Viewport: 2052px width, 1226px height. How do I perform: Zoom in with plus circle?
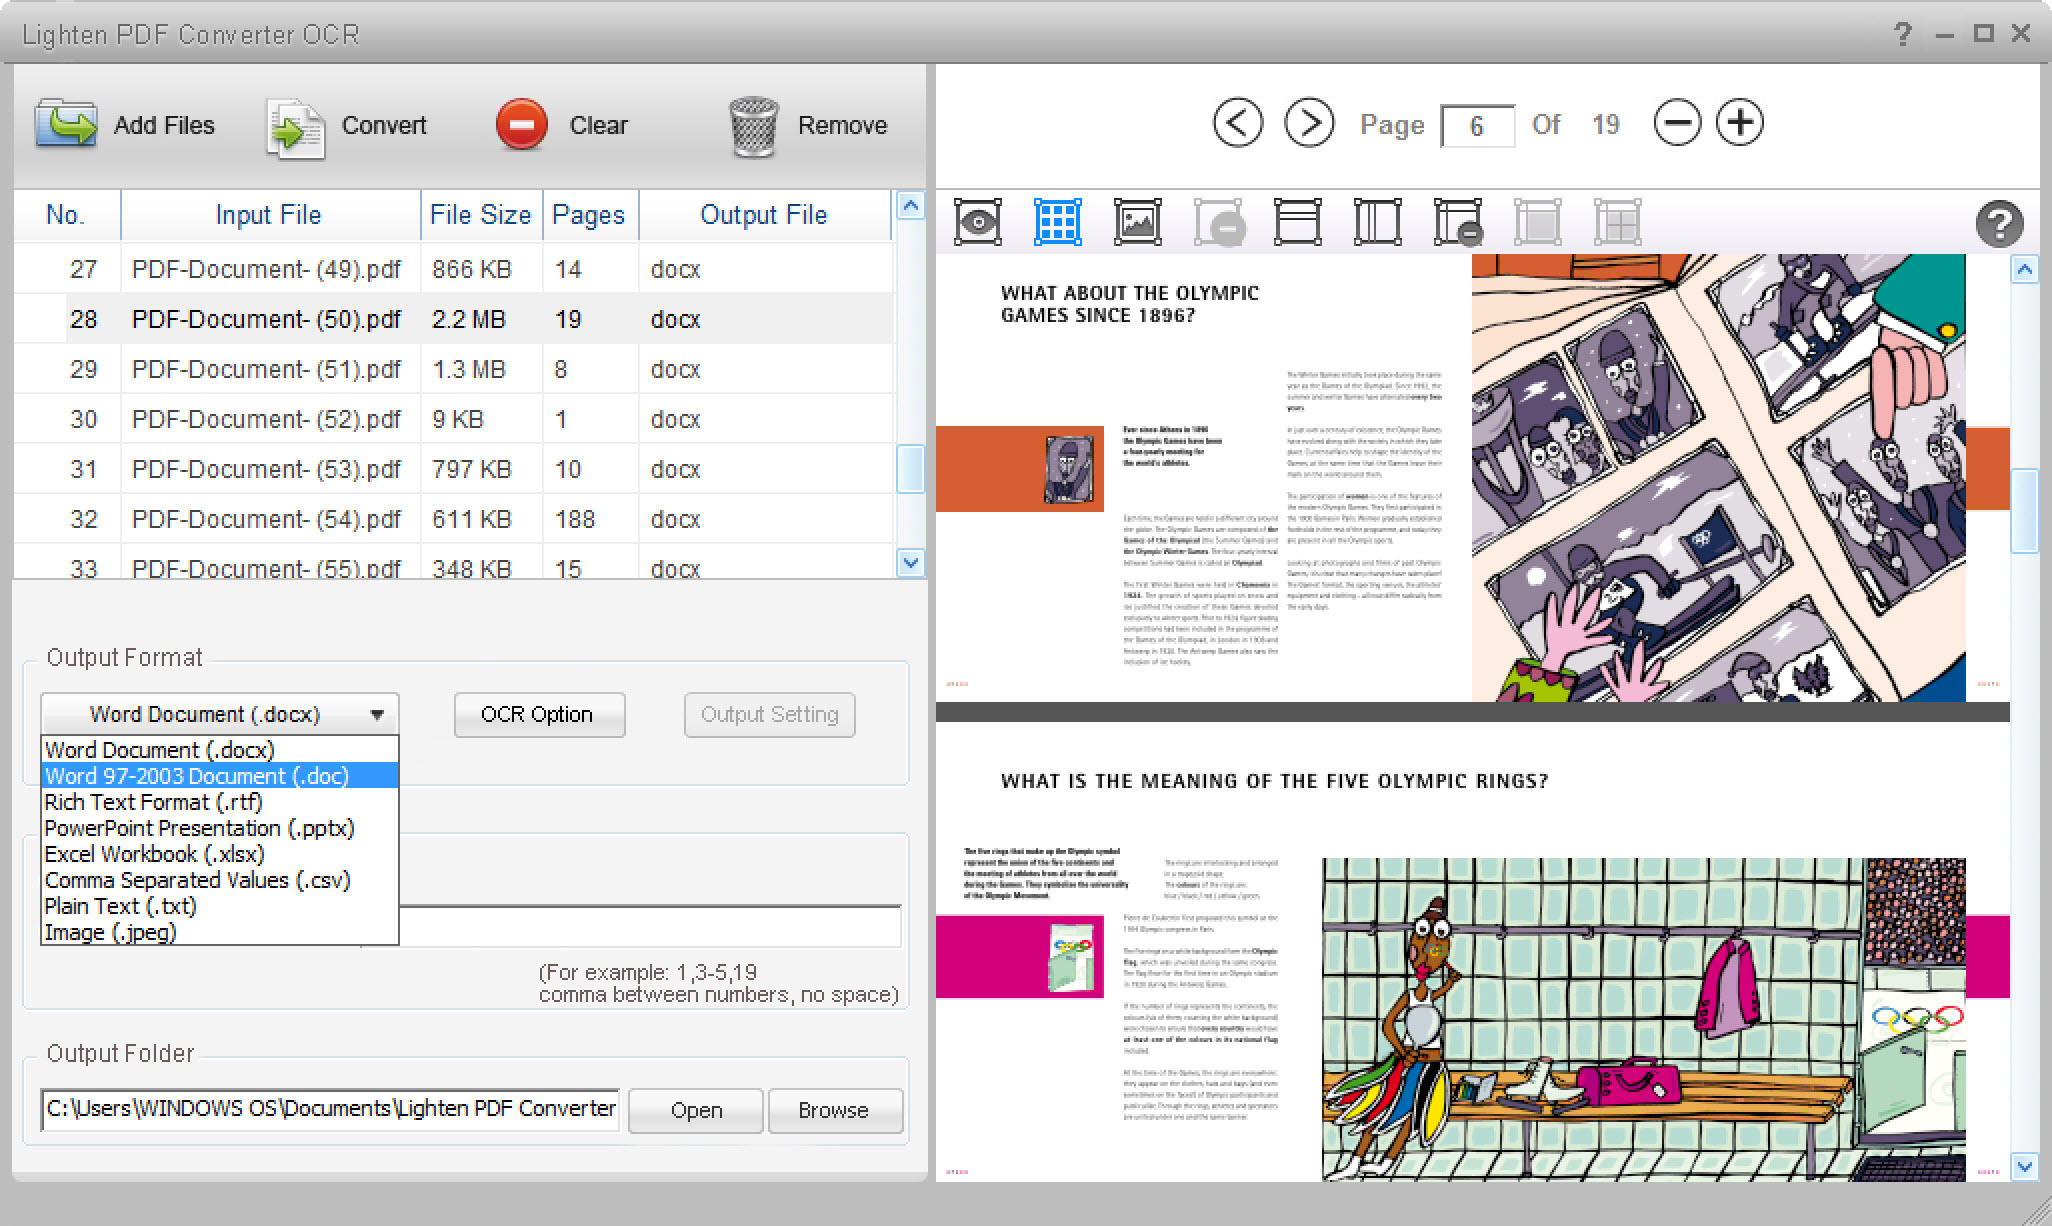(x=1740, y=123)
